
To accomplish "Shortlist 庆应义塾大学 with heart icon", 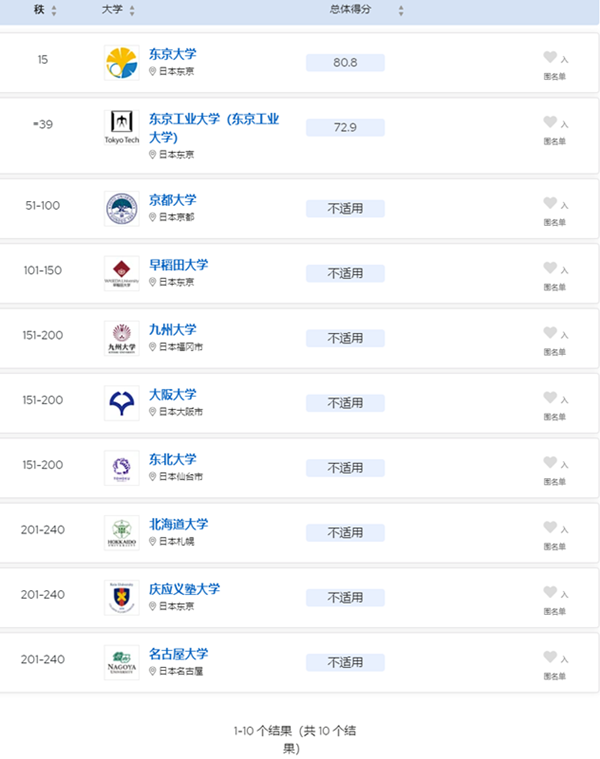I will (x=550, y=592).
